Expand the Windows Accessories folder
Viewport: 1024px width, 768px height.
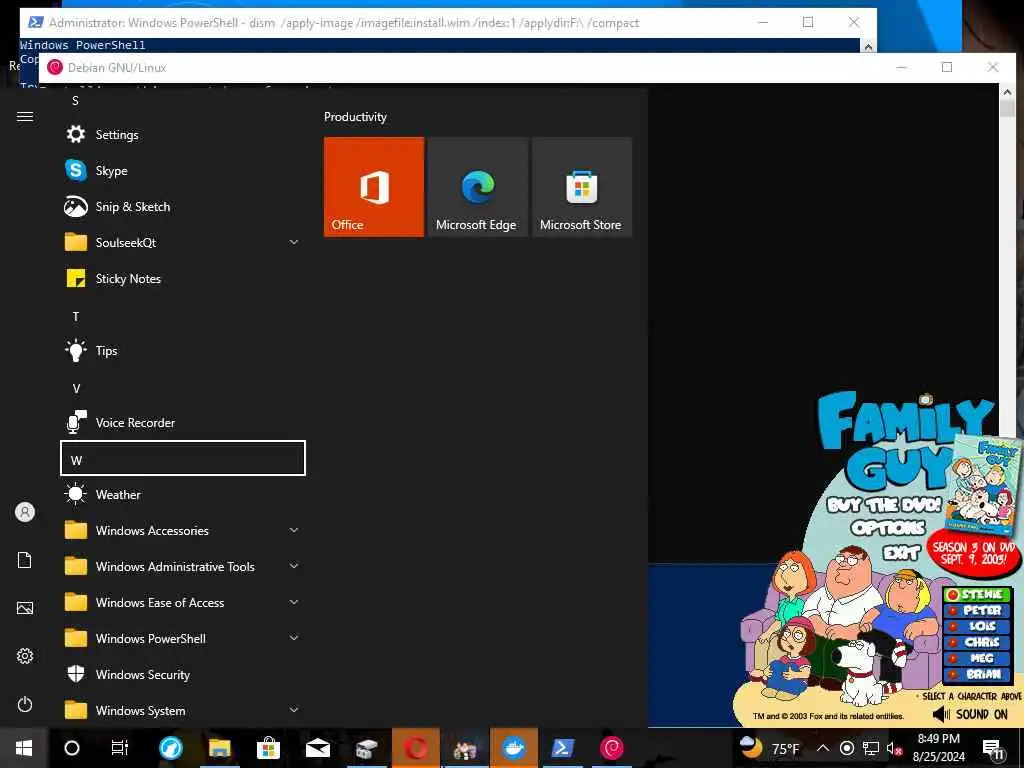pos(183,530)
